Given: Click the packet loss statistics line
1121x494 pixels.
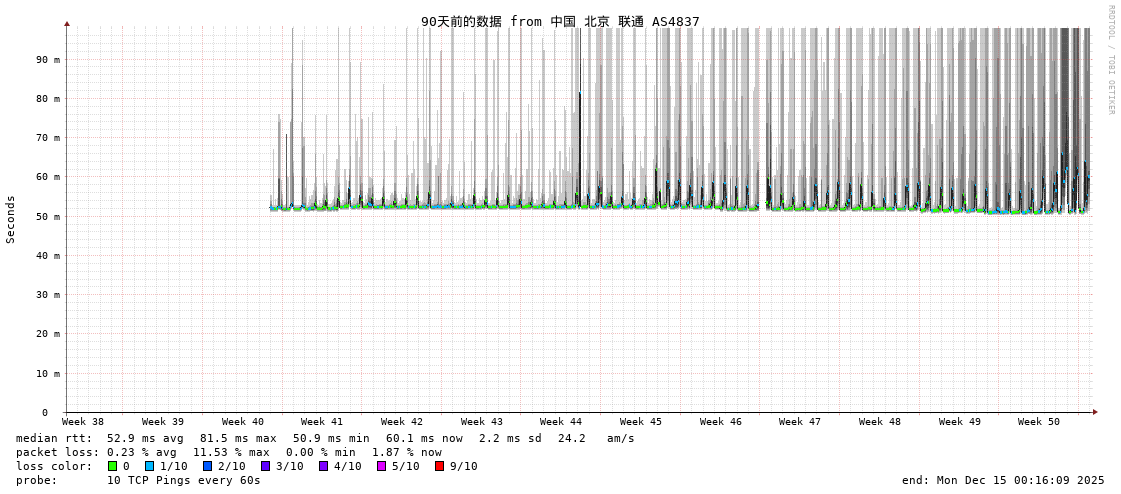Looking at the screenshot, I should 228,452.
